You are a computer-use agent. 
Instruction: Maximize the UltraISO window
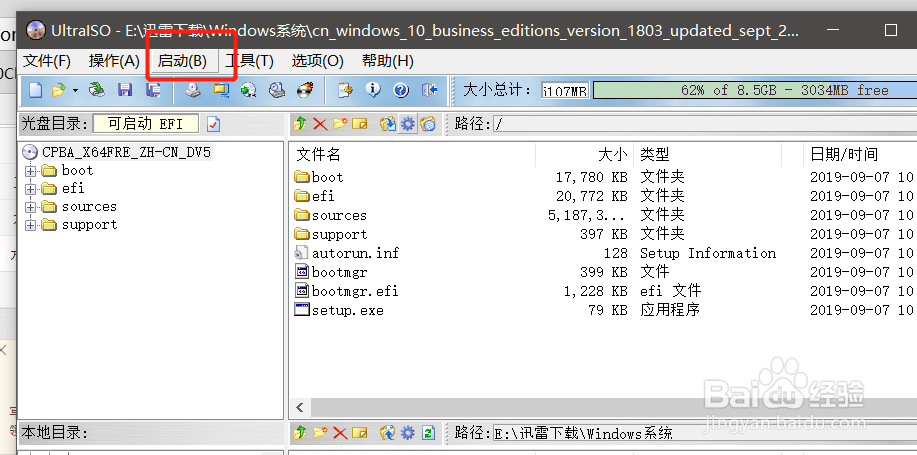pyautogui.click(x=891, y=30)
